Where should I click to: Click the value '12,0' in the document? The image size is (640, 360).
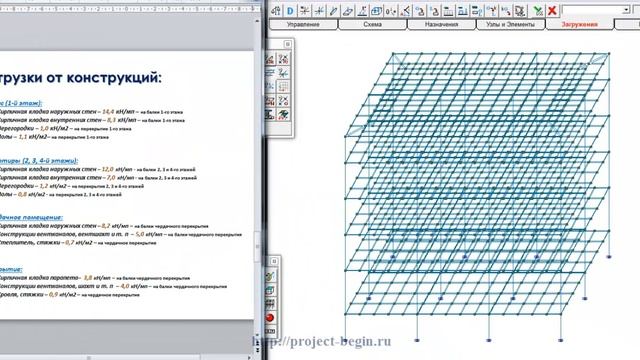tap(108, 169)
